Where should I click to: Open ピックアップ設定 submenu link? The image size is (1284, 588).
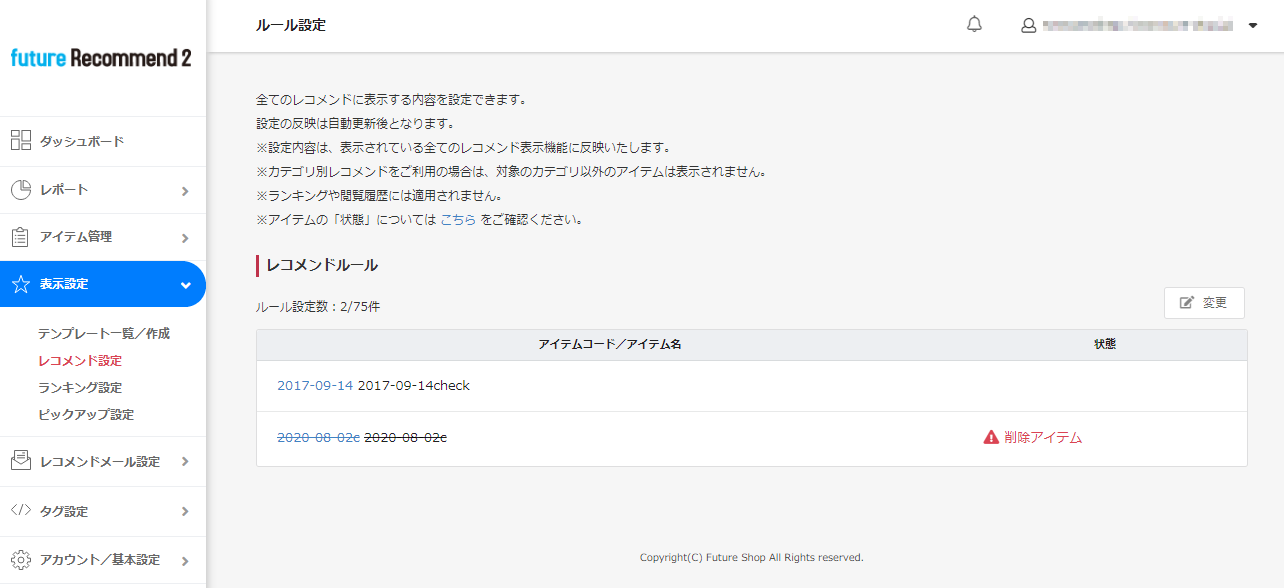(x=86, y=414)
